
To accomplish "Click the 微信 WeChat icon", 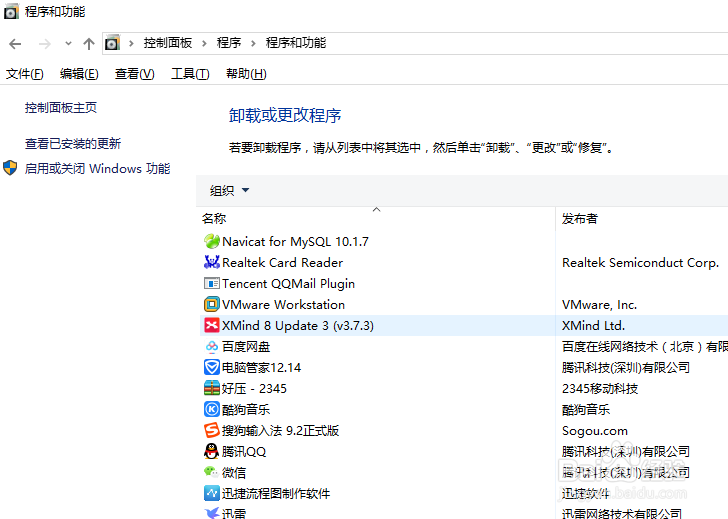I will pos(212,472).
